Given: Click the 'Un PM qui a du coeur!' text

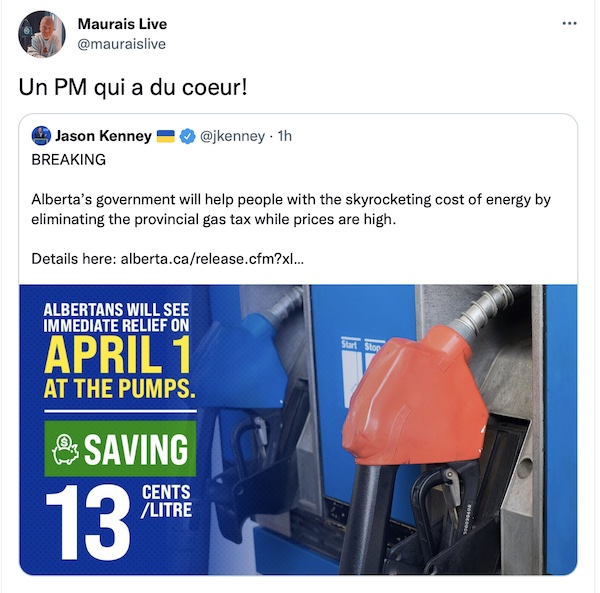Looking at the screenshot, I should coord(133,88).
